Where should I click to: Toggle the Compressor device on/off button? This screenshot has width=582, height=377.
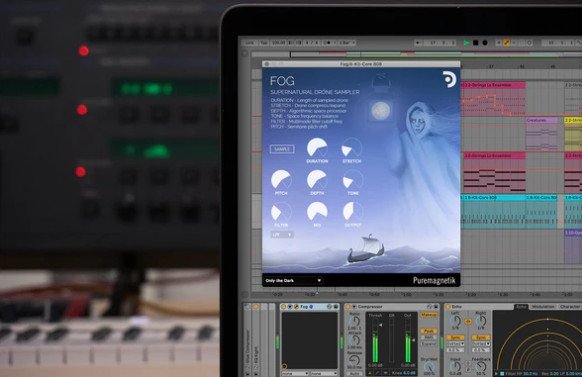click(x=348, y=307)
